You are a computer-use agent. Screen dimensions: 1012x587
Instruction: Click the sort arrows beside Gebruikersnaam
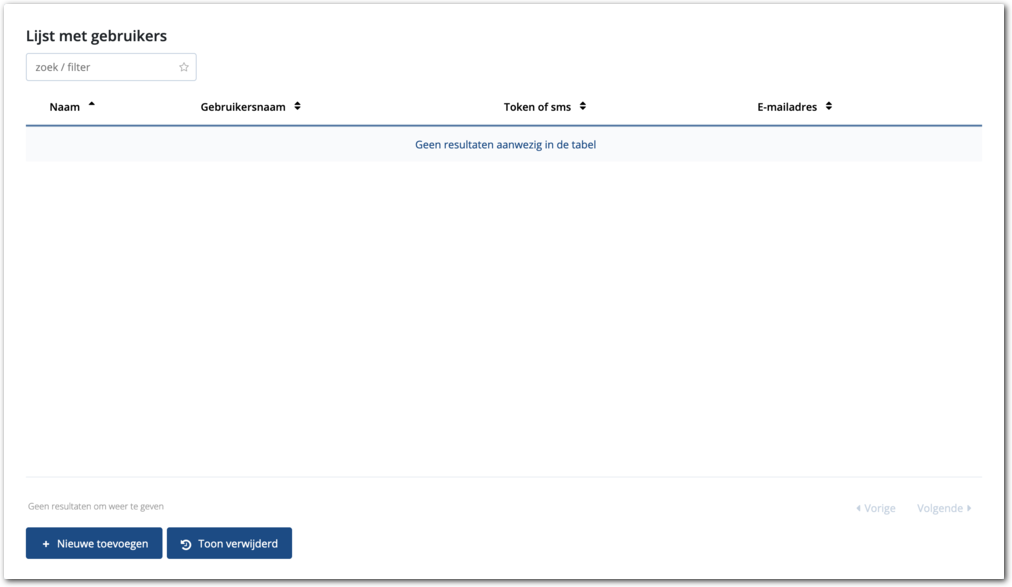point(297,106)
